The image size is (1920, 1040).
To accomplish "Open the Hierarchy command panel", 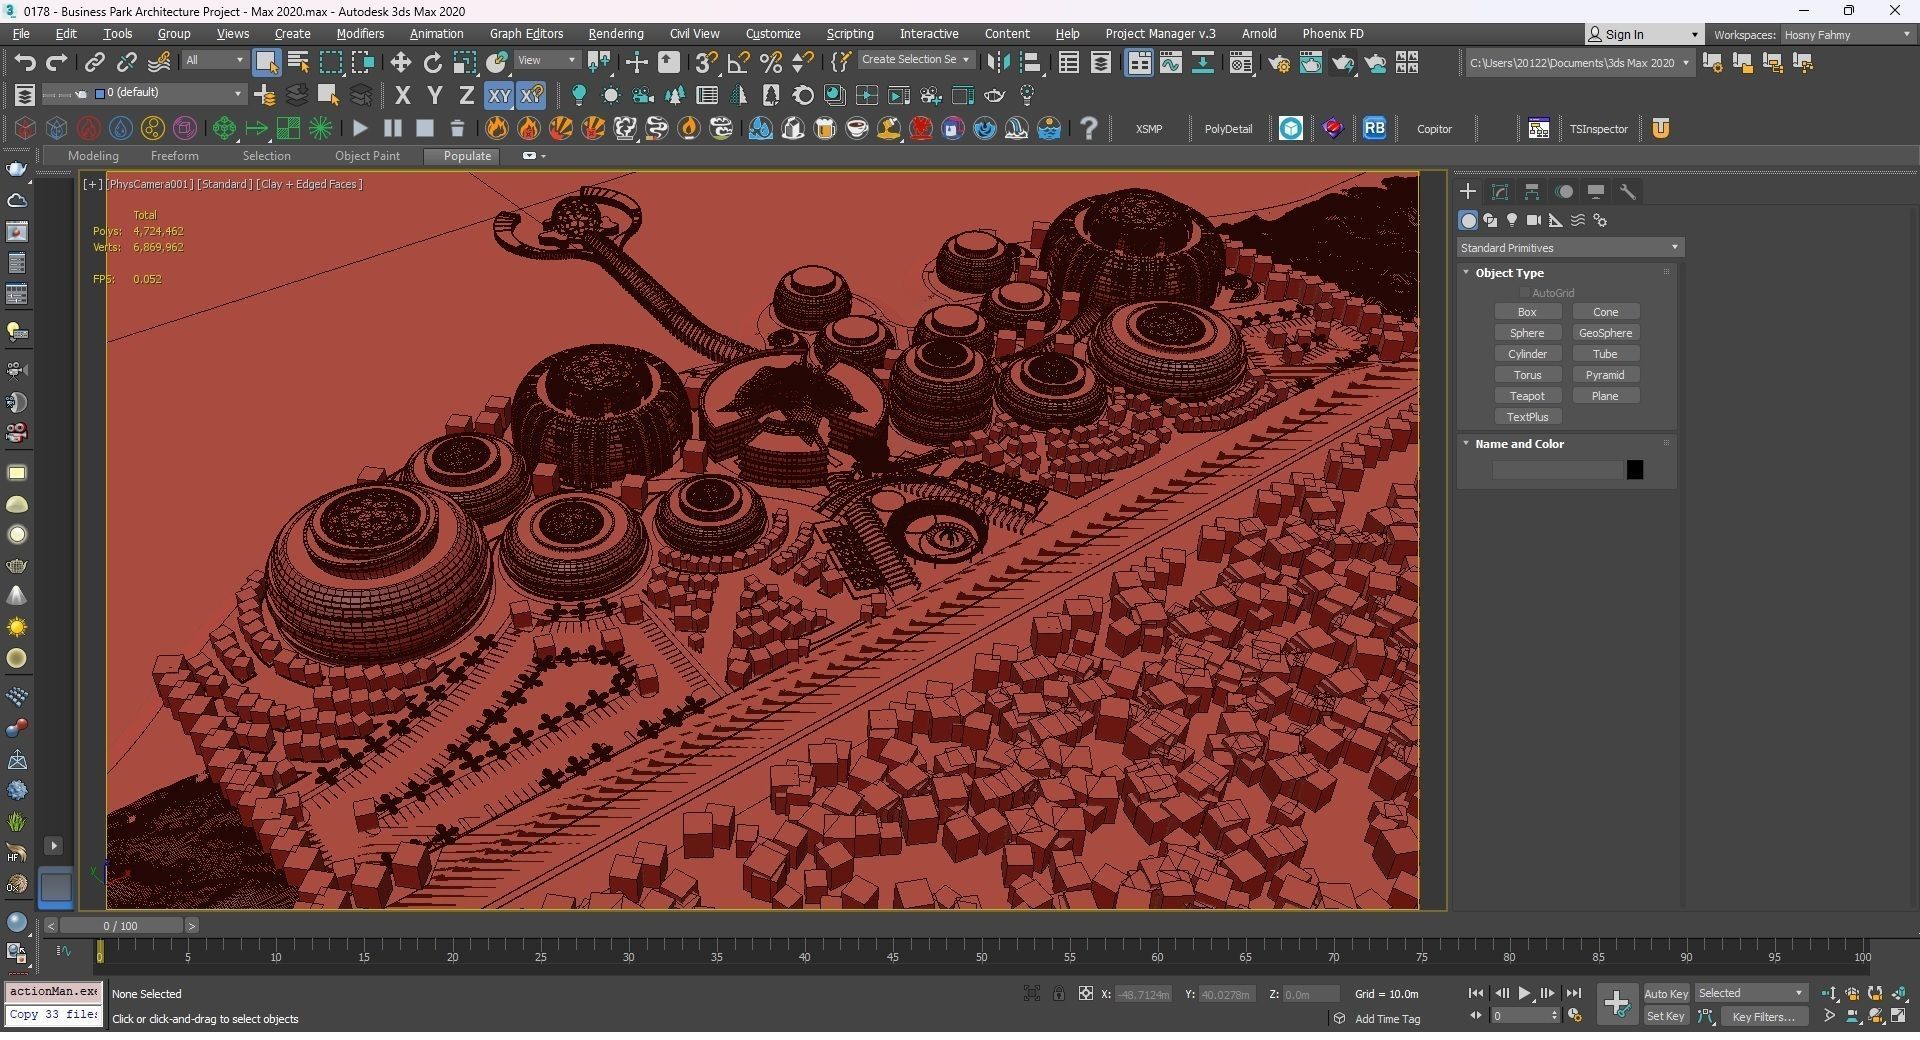I will point(1532,191).
